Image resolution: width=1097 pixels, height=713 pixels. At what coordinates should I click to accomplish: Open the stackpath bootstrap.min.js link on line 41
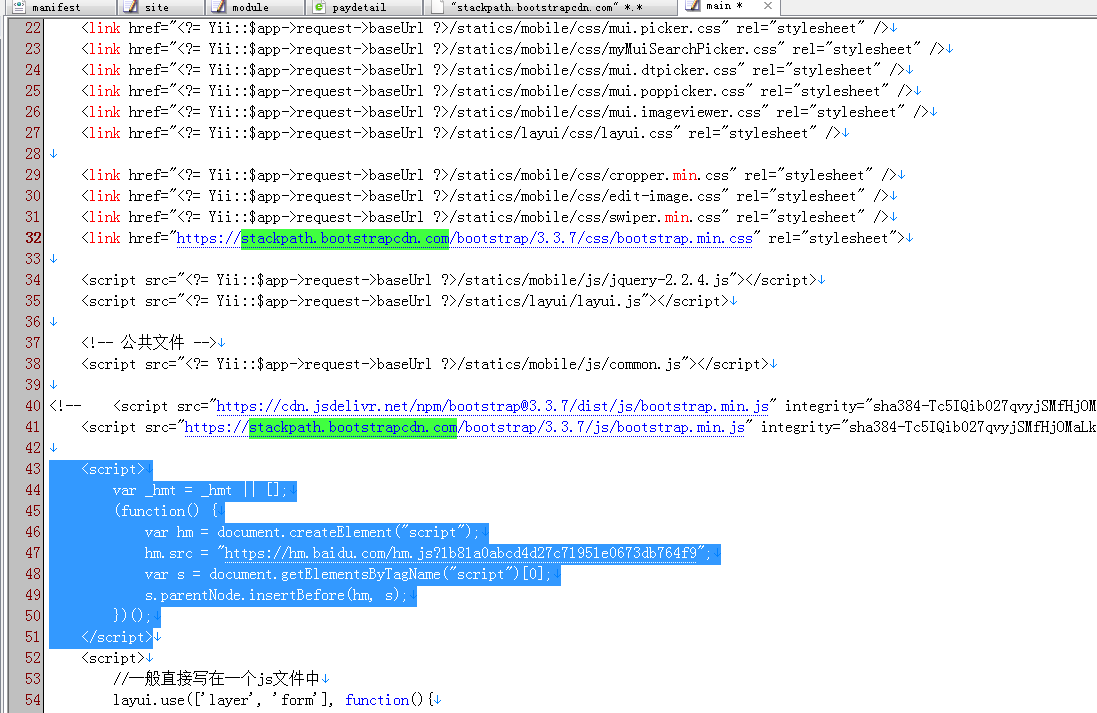coord(460,427)
